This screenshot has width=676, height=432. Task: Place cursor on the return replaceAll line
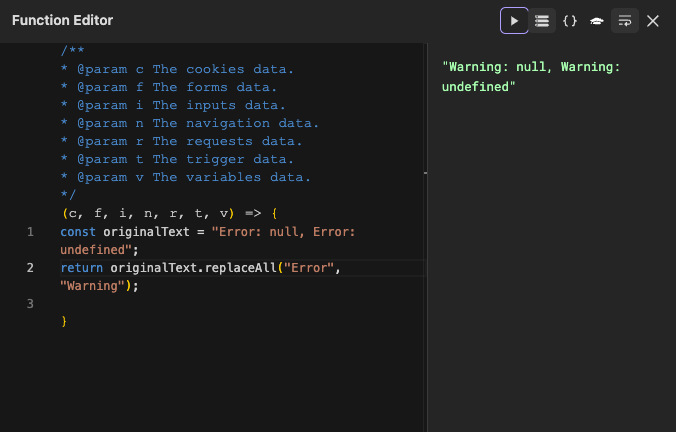point(200,268)
